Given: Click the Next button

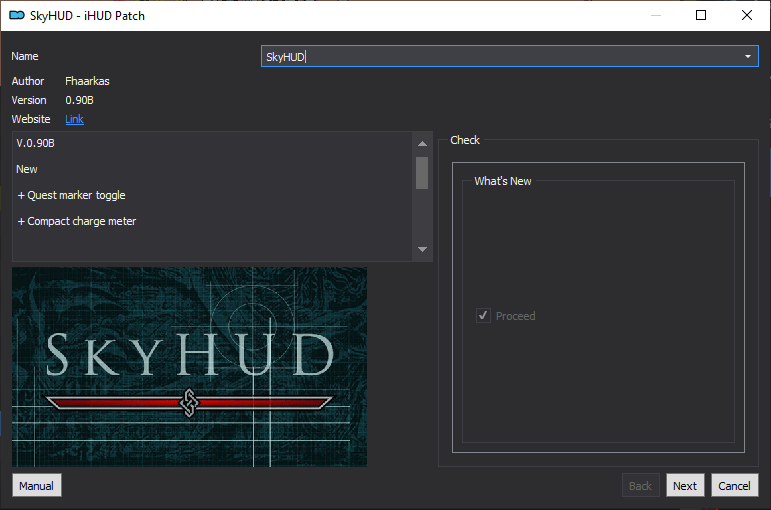Looking at the screenshot, I should pos(685,485).
